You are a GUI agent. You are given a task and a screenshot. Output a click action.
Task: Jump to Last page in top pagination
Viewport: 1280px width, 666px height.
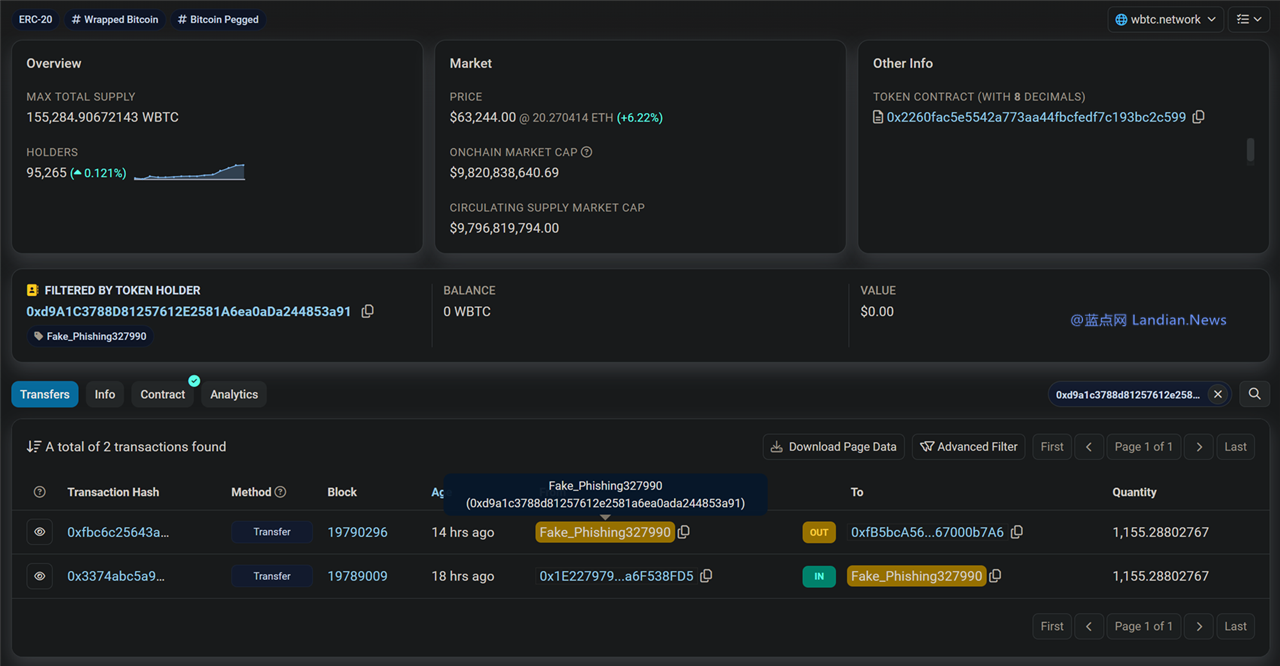1236,447
